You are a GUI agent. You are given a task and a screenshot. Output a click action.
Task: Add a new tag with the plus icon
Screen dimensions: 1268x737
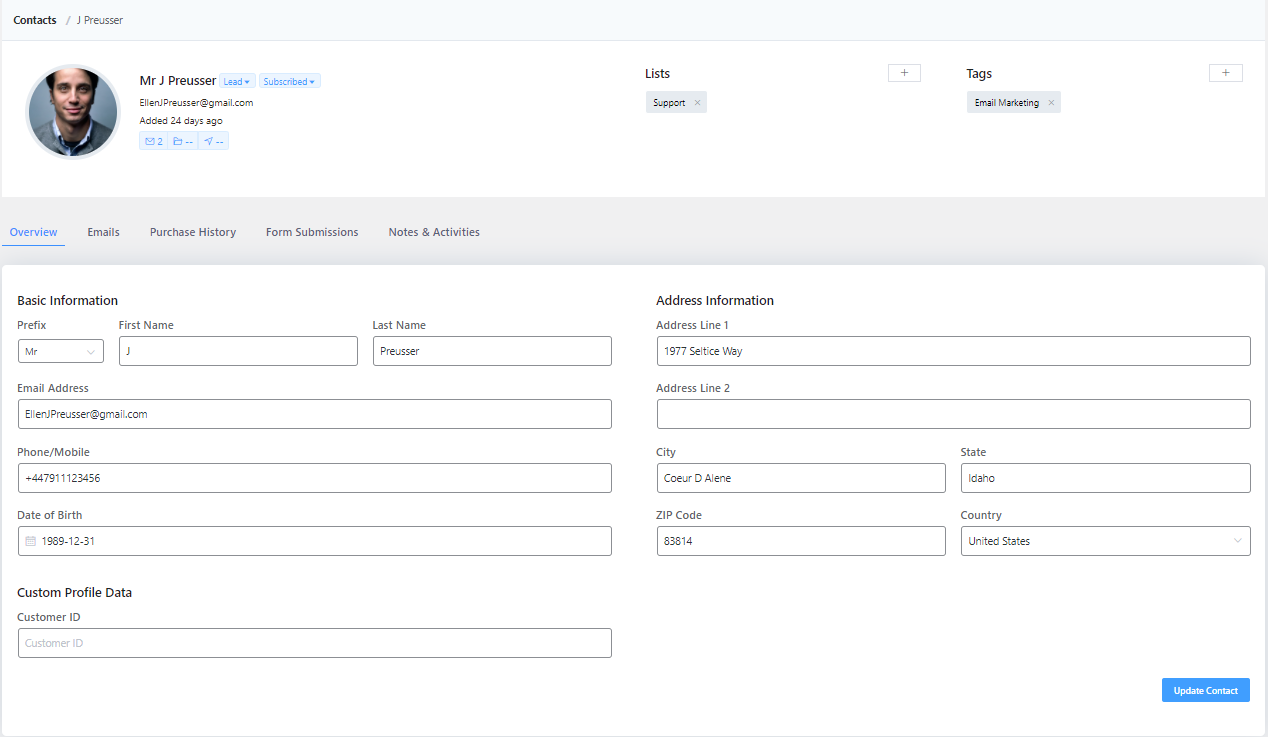tap(1225, 72)
